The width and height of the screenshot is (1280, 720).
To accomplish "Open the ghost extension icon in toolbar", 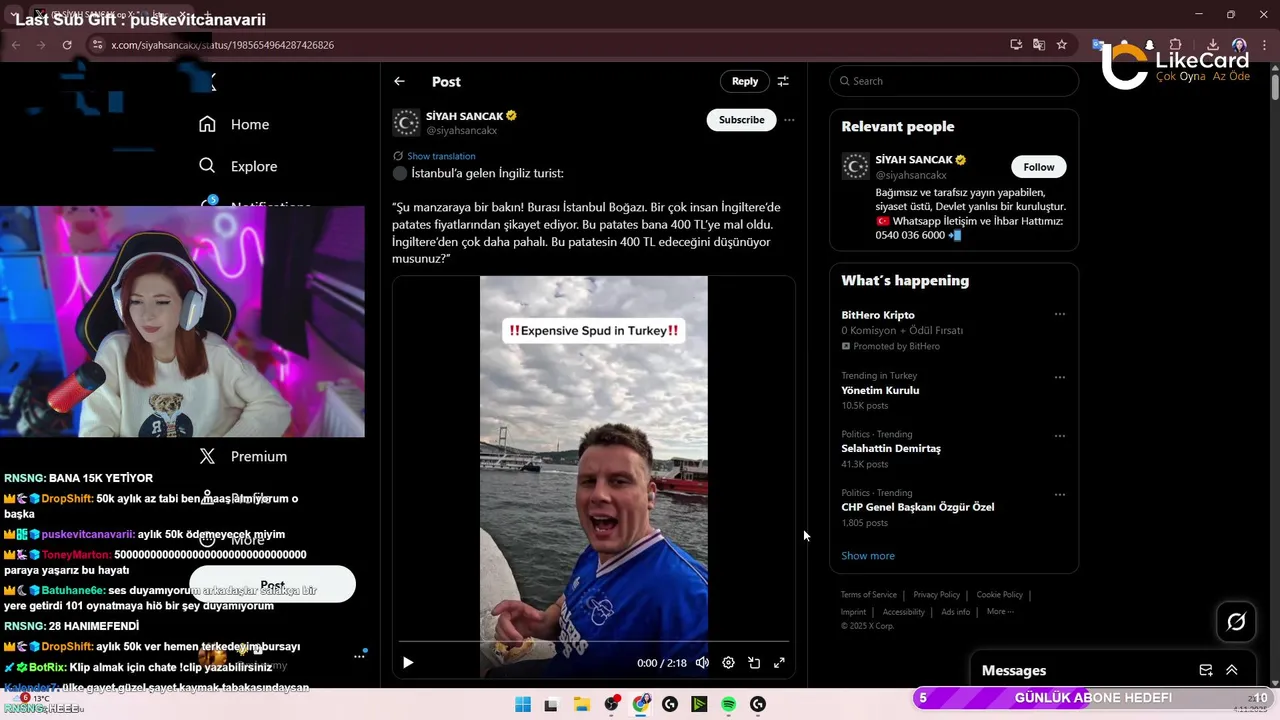I will tap(1149, 45).
